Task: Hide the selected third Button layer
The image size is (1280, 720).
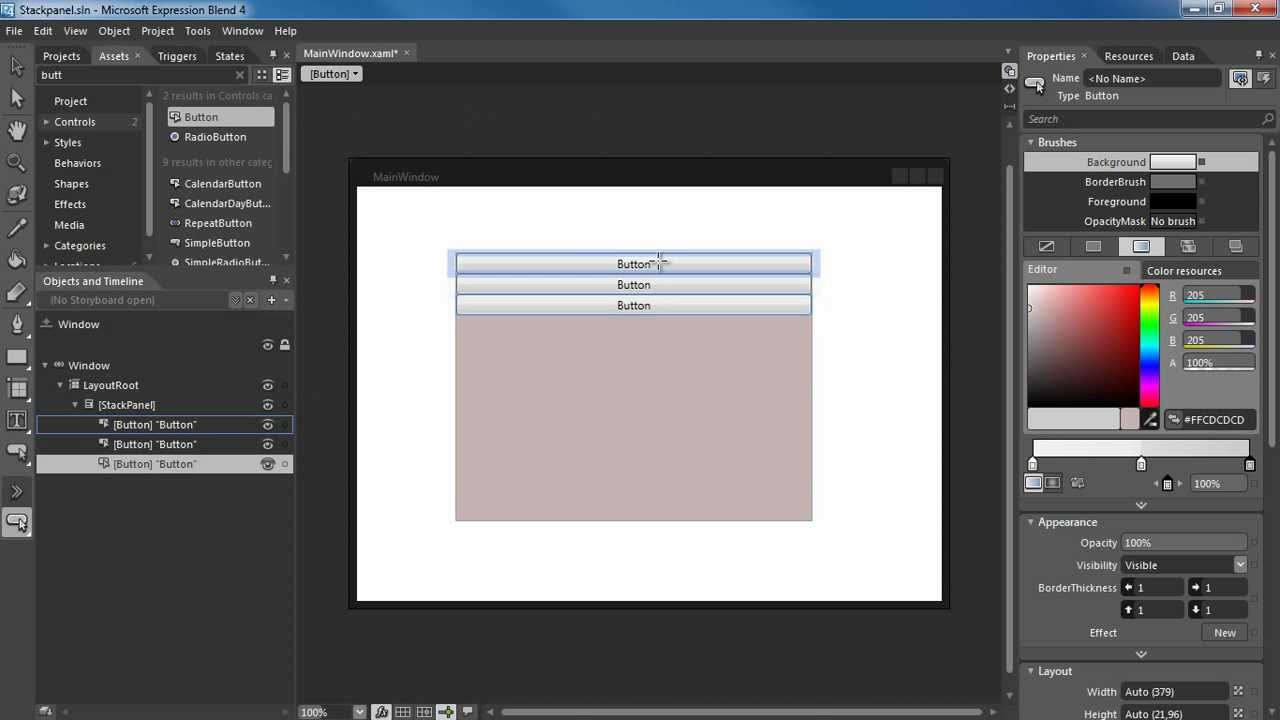Action: click(x=267, y=464)
